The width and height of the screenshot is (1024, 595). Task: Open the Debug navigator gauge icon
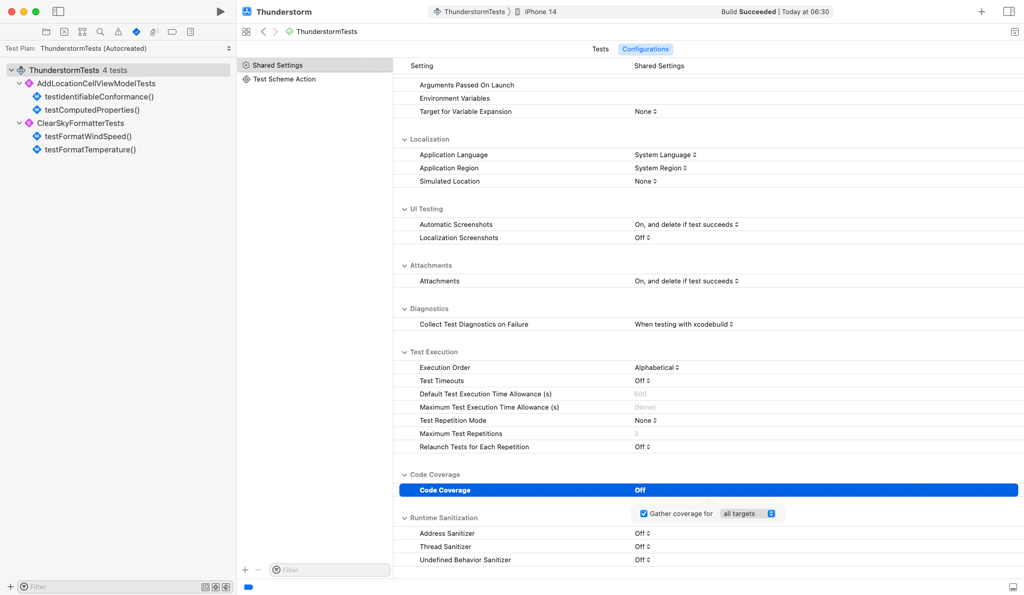(x=153, y=31)
